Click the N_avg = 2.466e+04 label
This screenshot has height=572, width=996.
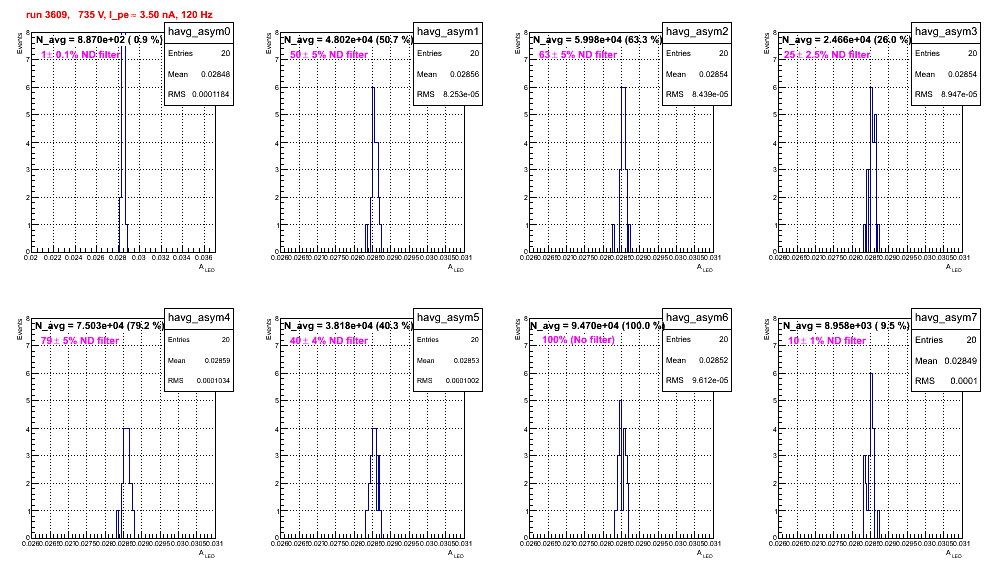pos(845,39)
